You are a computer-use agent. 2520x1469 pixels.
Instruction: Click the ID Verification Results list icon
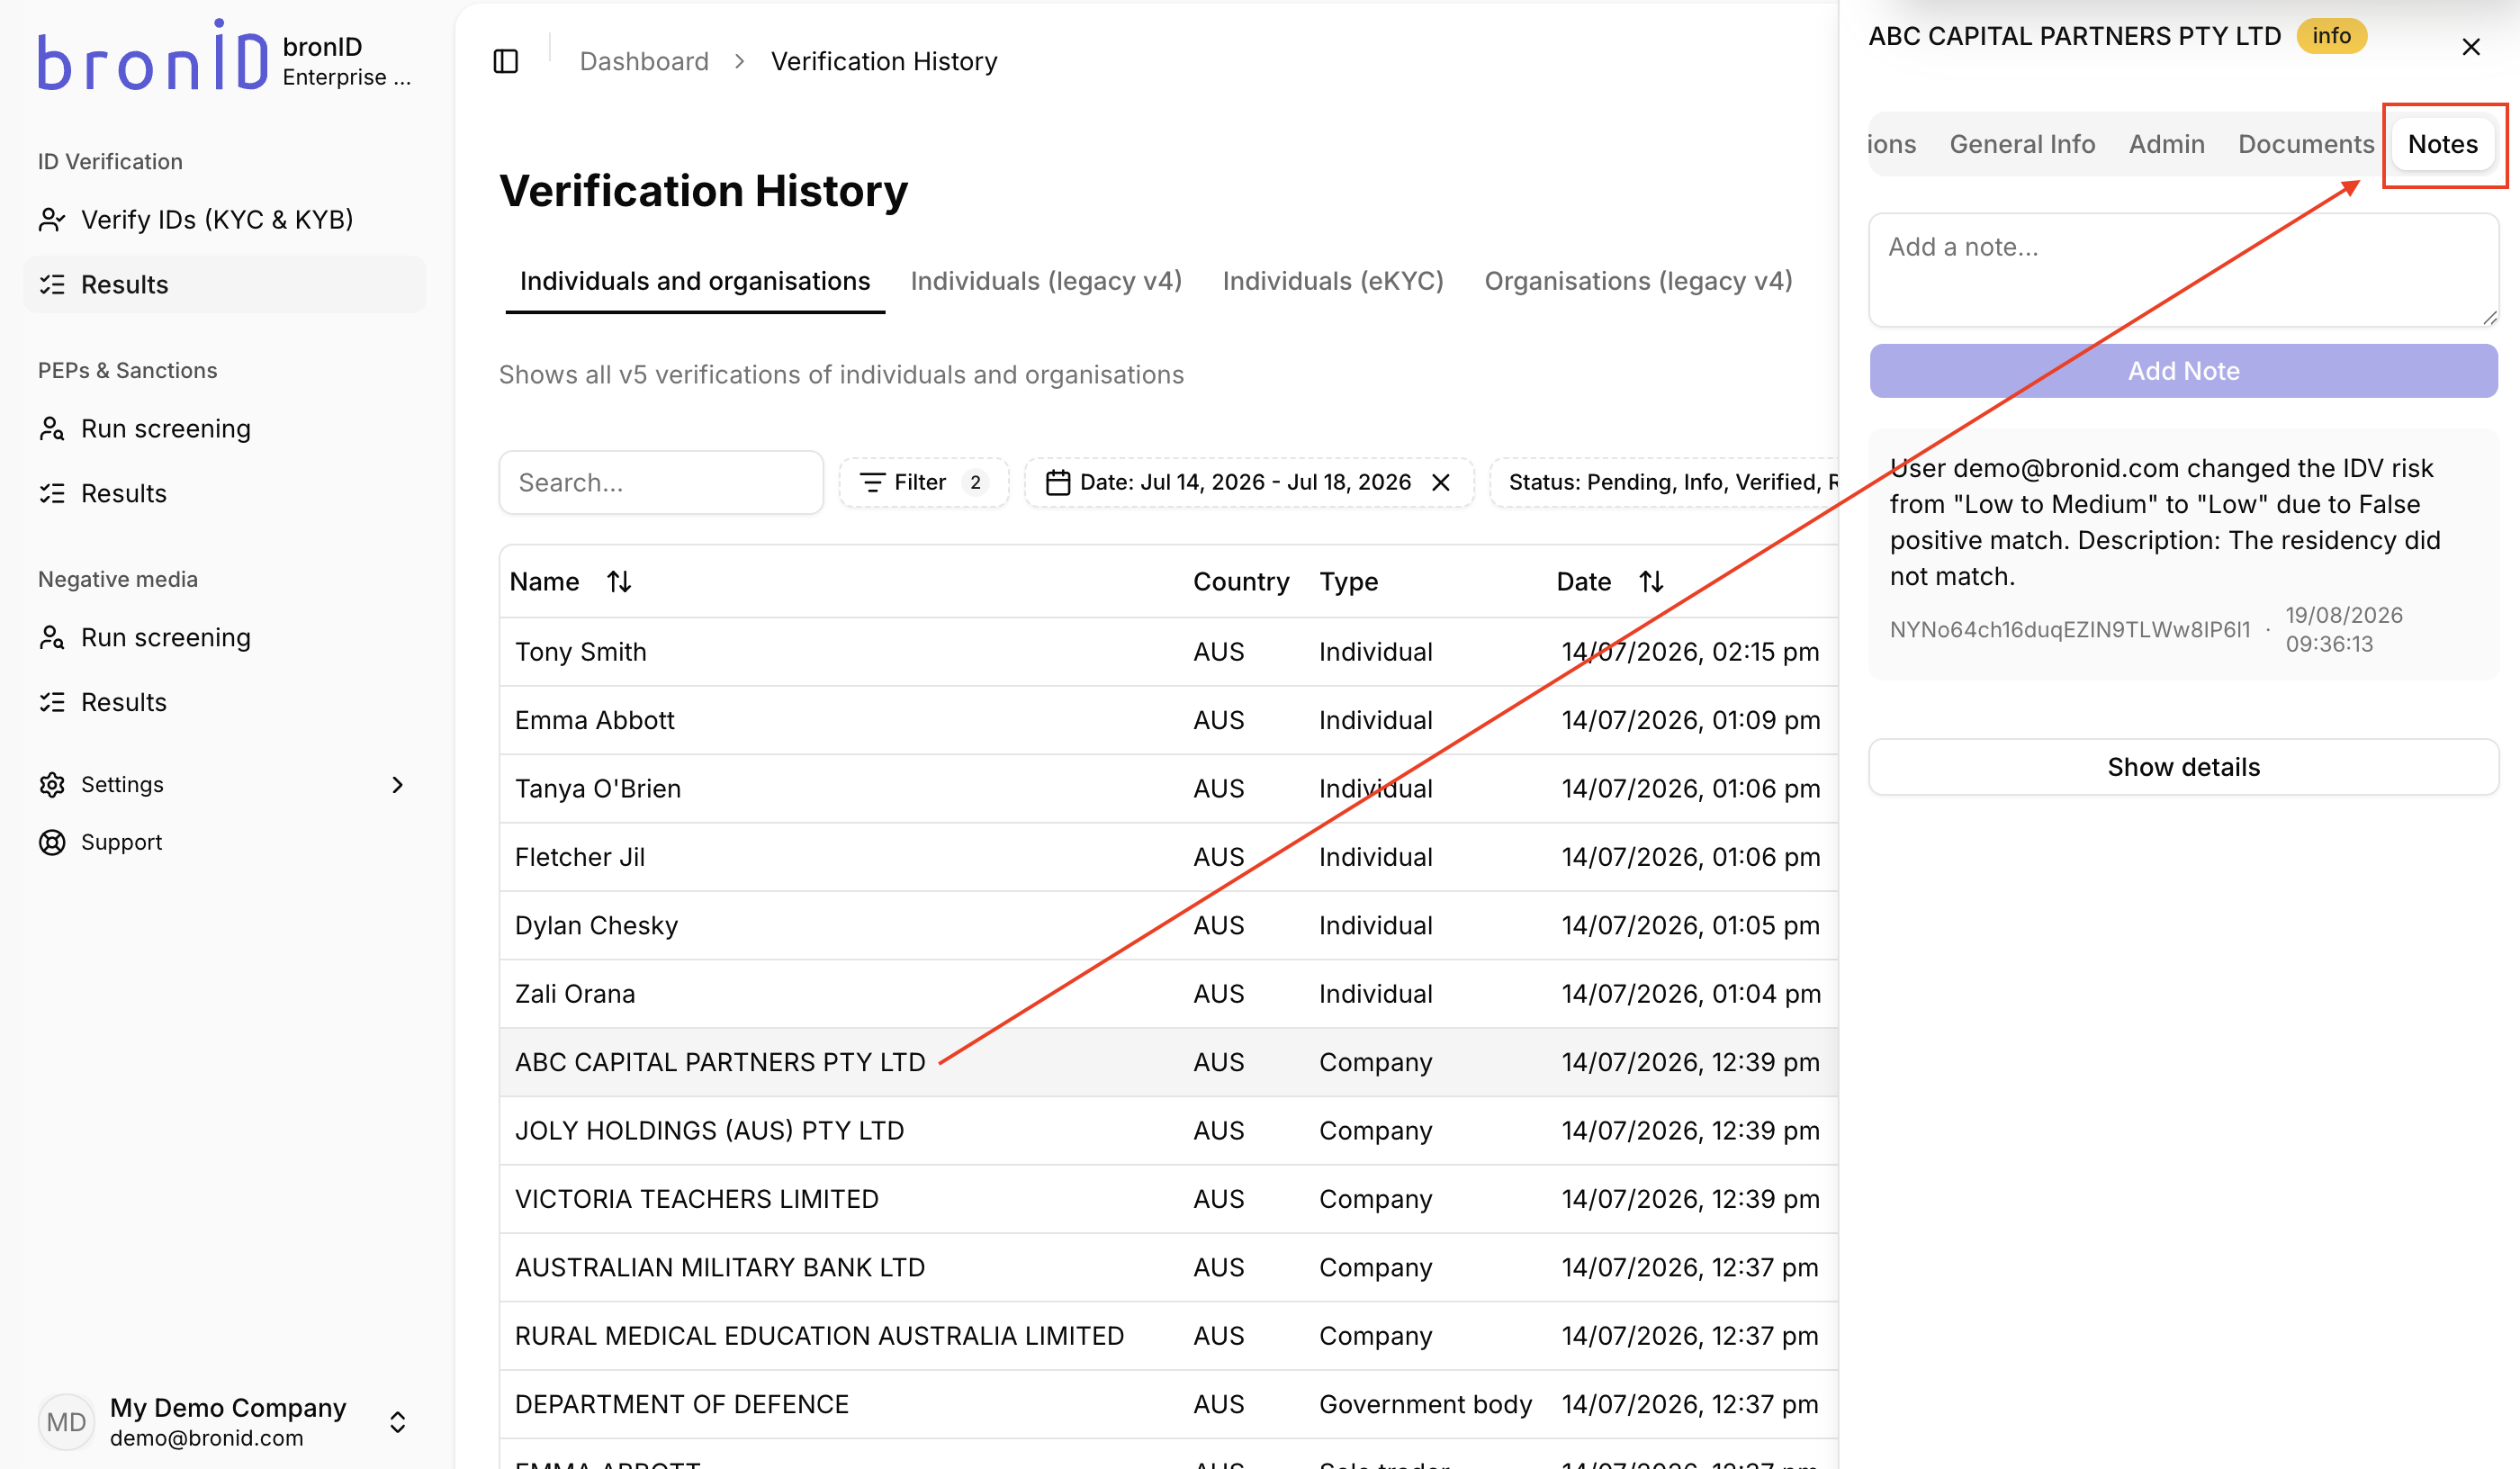pos(52,285)
